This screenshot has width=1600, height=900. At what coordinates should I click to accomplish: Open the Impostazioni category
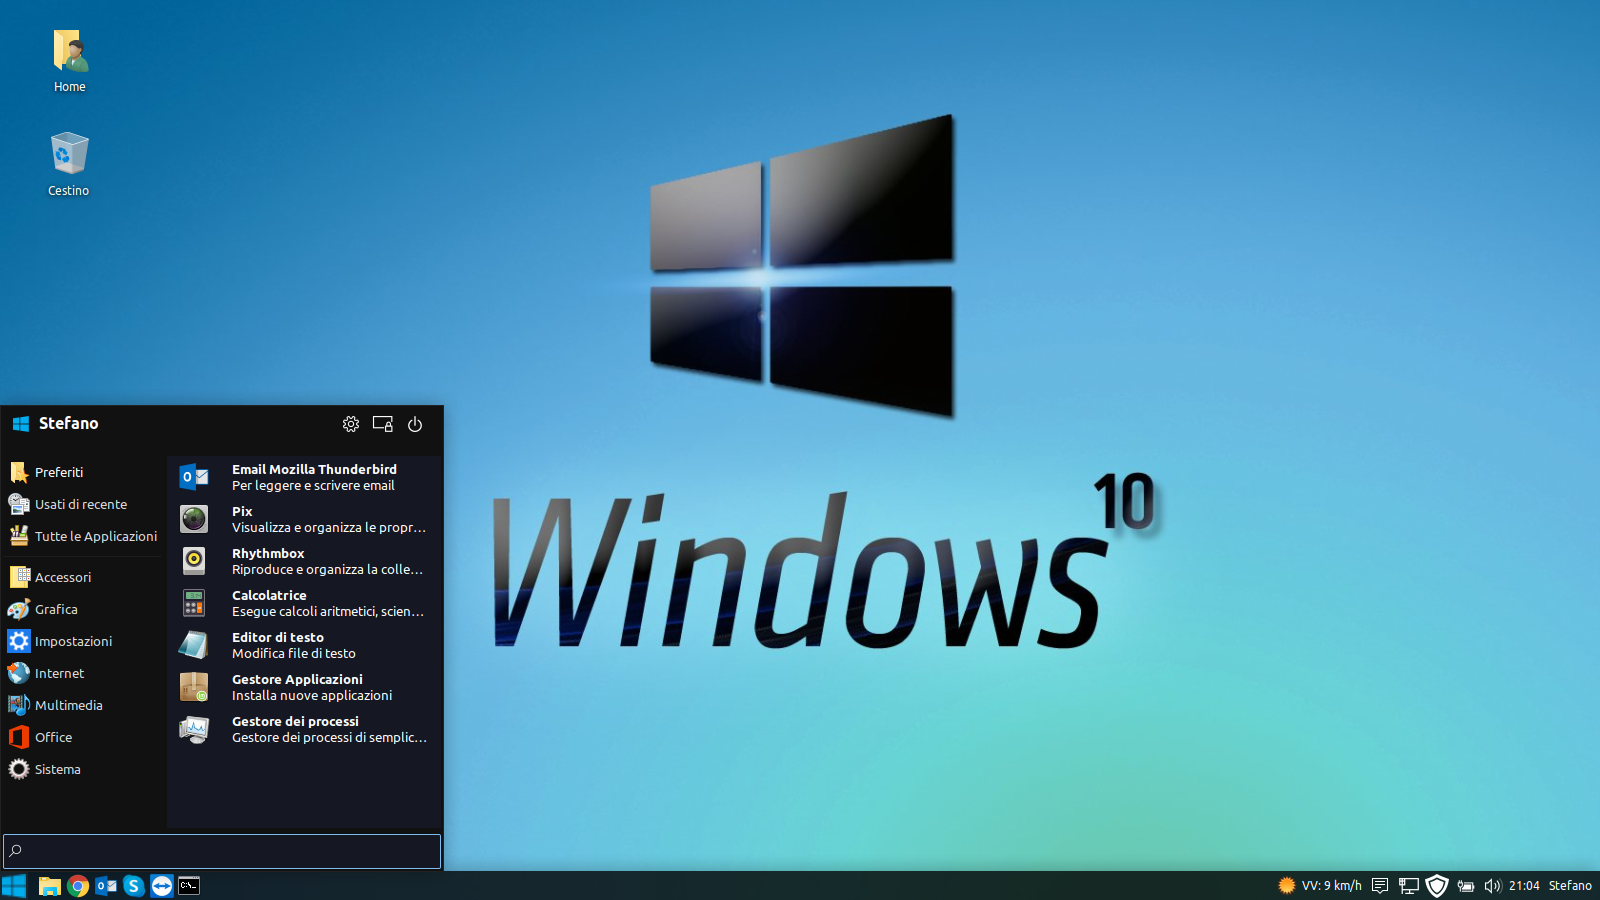point(83,641)
